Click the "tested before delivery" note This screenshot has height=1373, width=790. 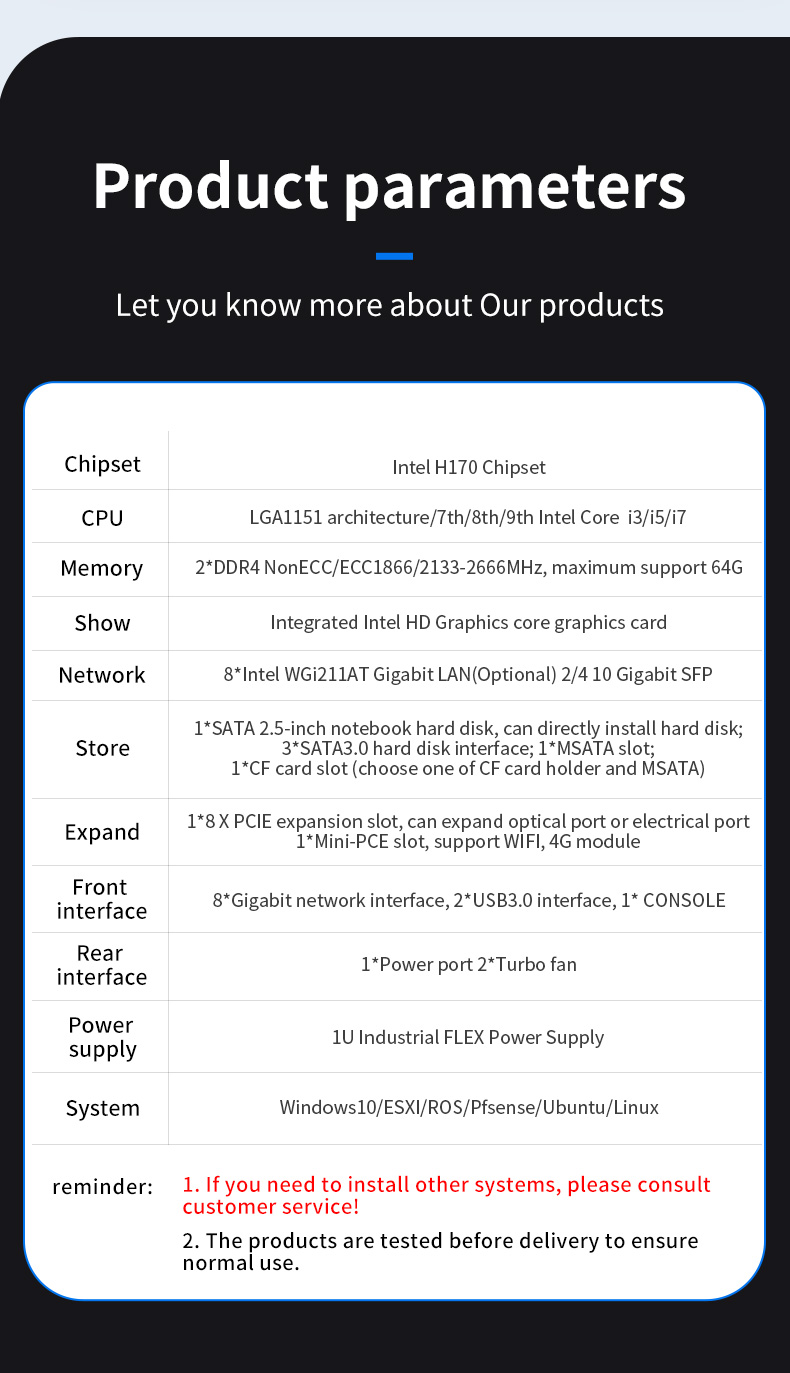coord(440,1251)
